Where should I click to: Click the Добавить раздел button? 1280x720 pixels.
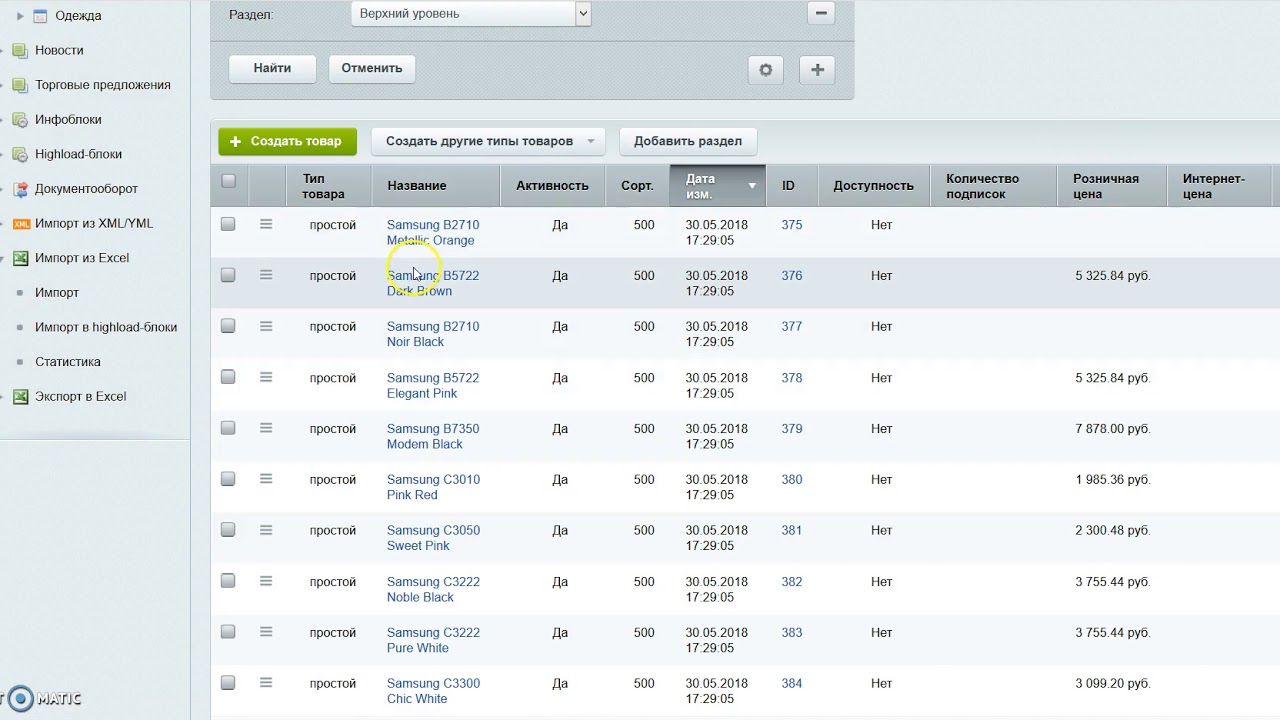tap(688, 141)
